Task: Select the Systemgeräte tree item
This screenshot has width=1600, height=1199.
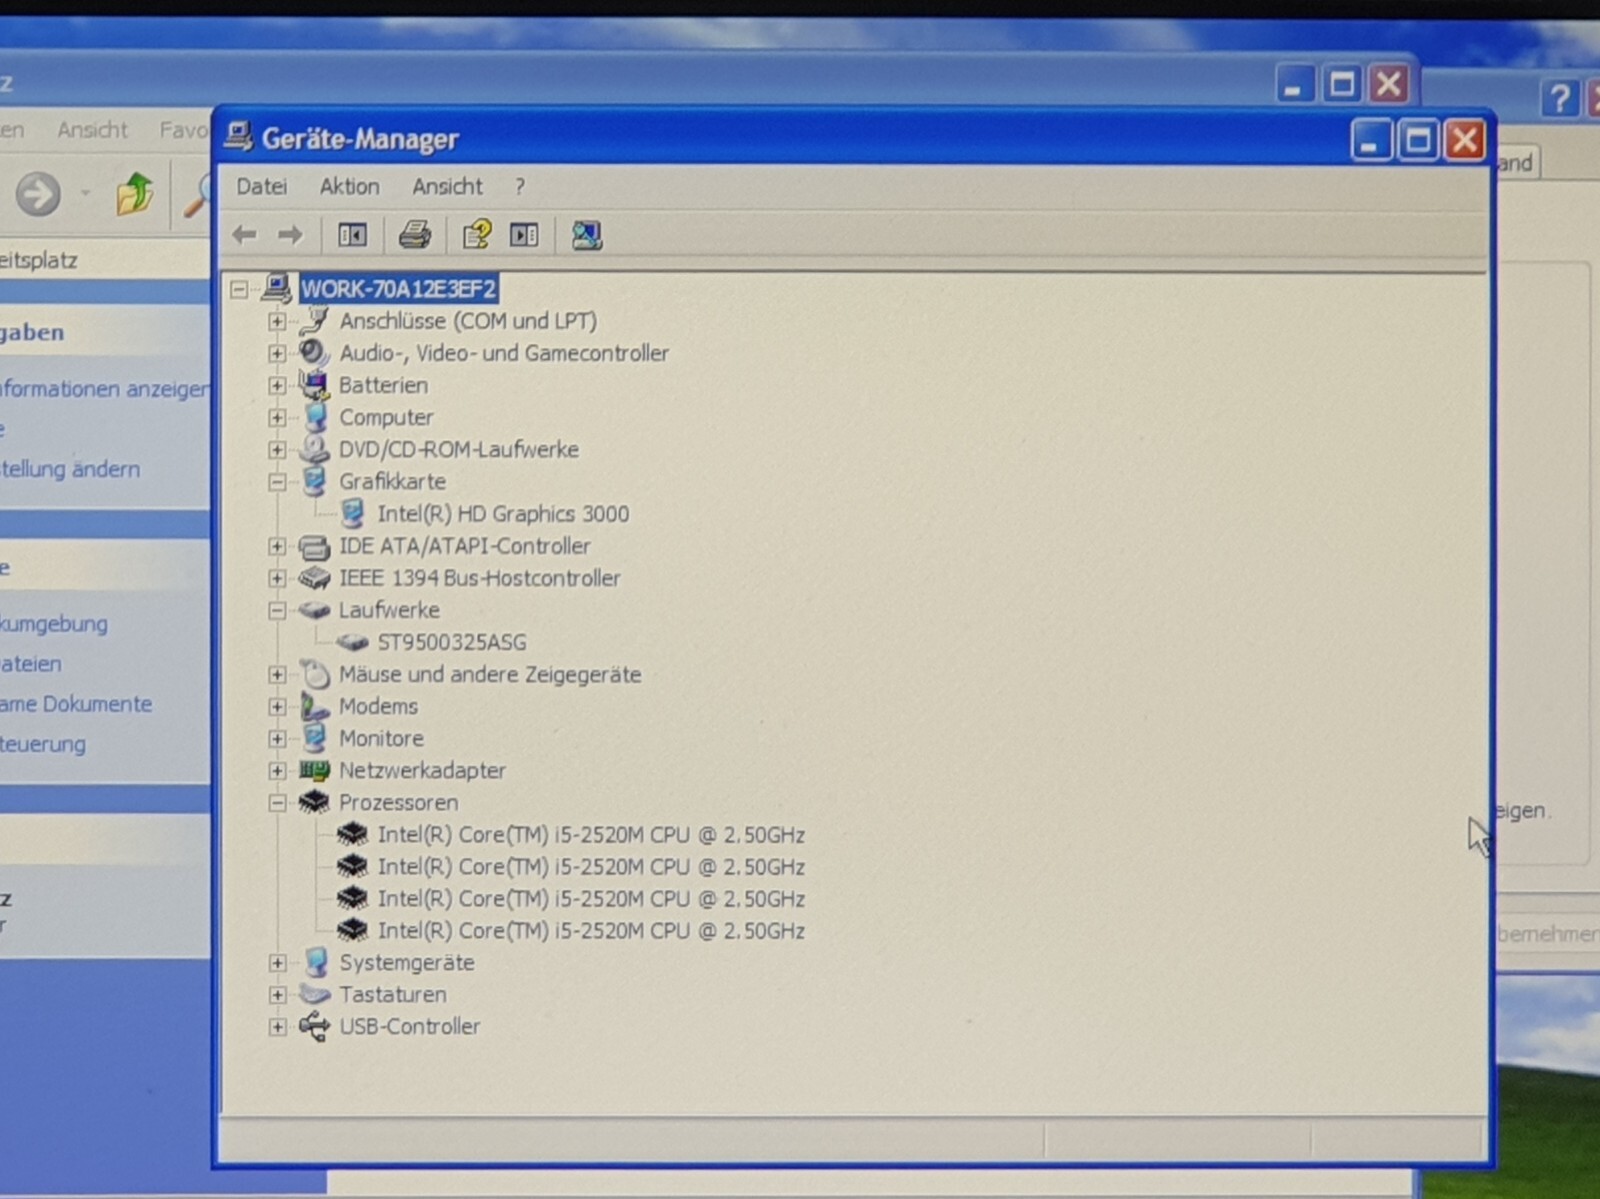Action: pos(406,962)
